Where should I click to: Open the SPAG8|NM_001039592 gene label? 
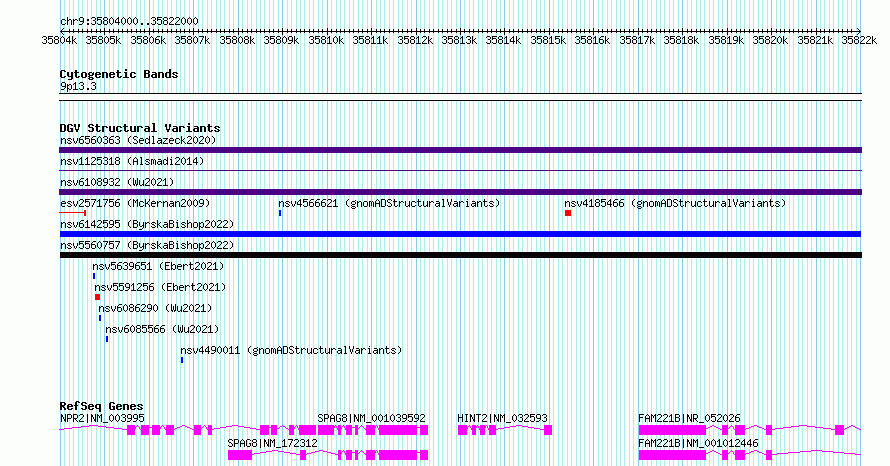(x=371, y=418)
